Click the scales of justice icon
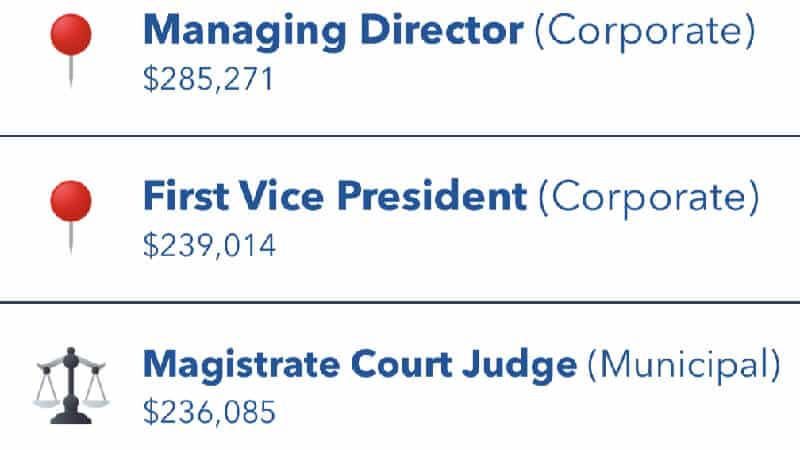The height and width of the screenshot is (450, 800). tap(70, 381)
